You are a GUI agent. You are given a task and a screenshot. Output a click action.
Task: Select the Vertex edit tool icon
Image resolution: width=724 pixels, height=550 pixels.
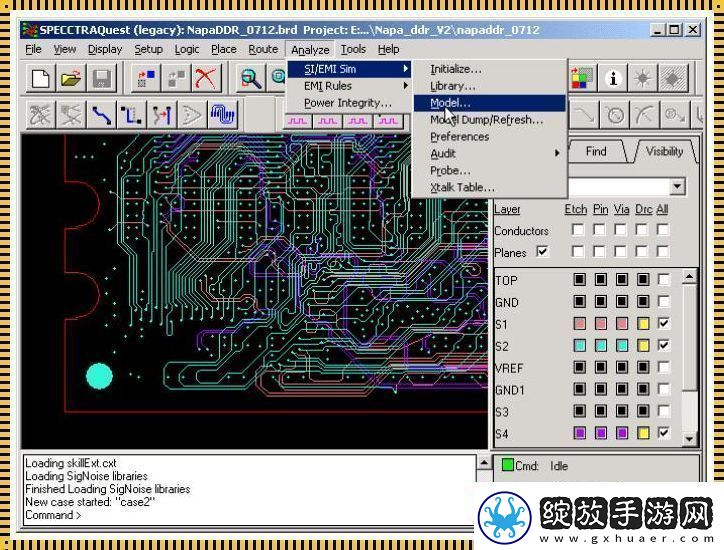[x=162, y=115]
